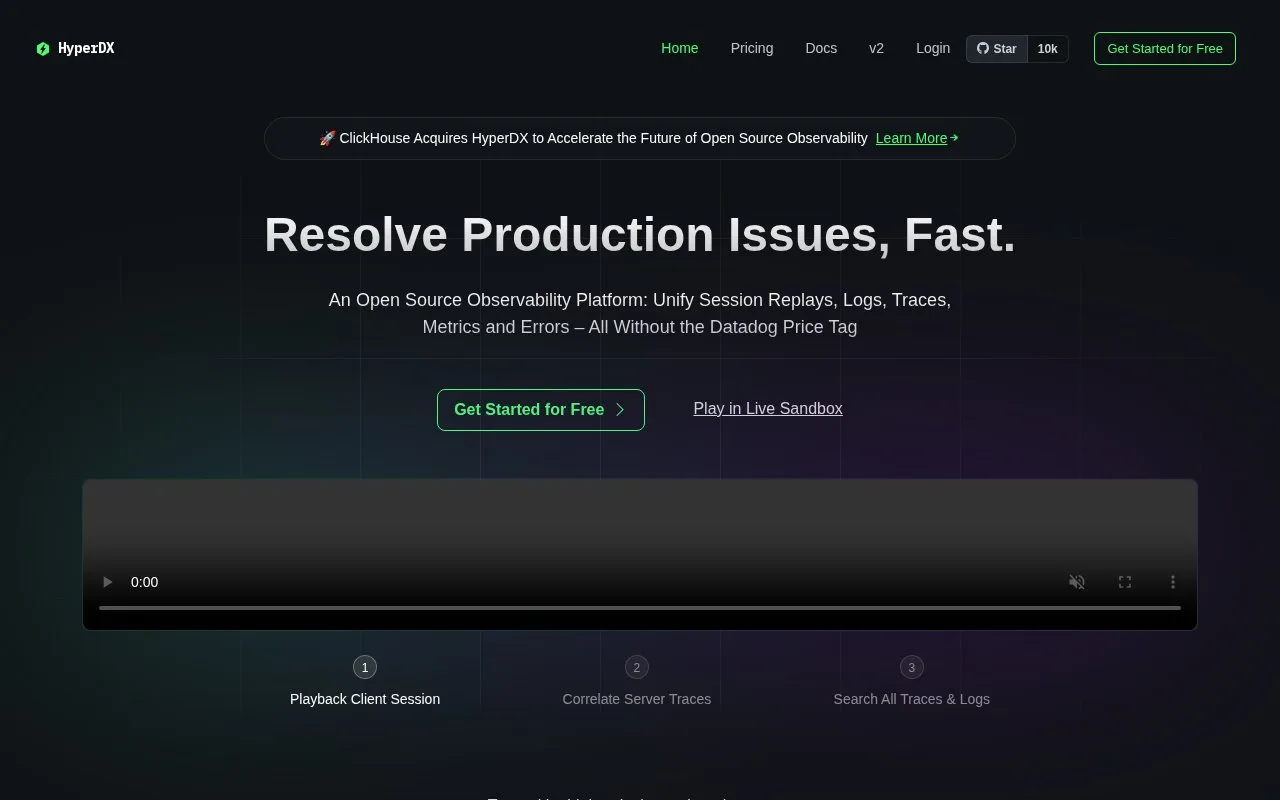
Task: Enter fullscreen on the video
Action: (1125, 582)
